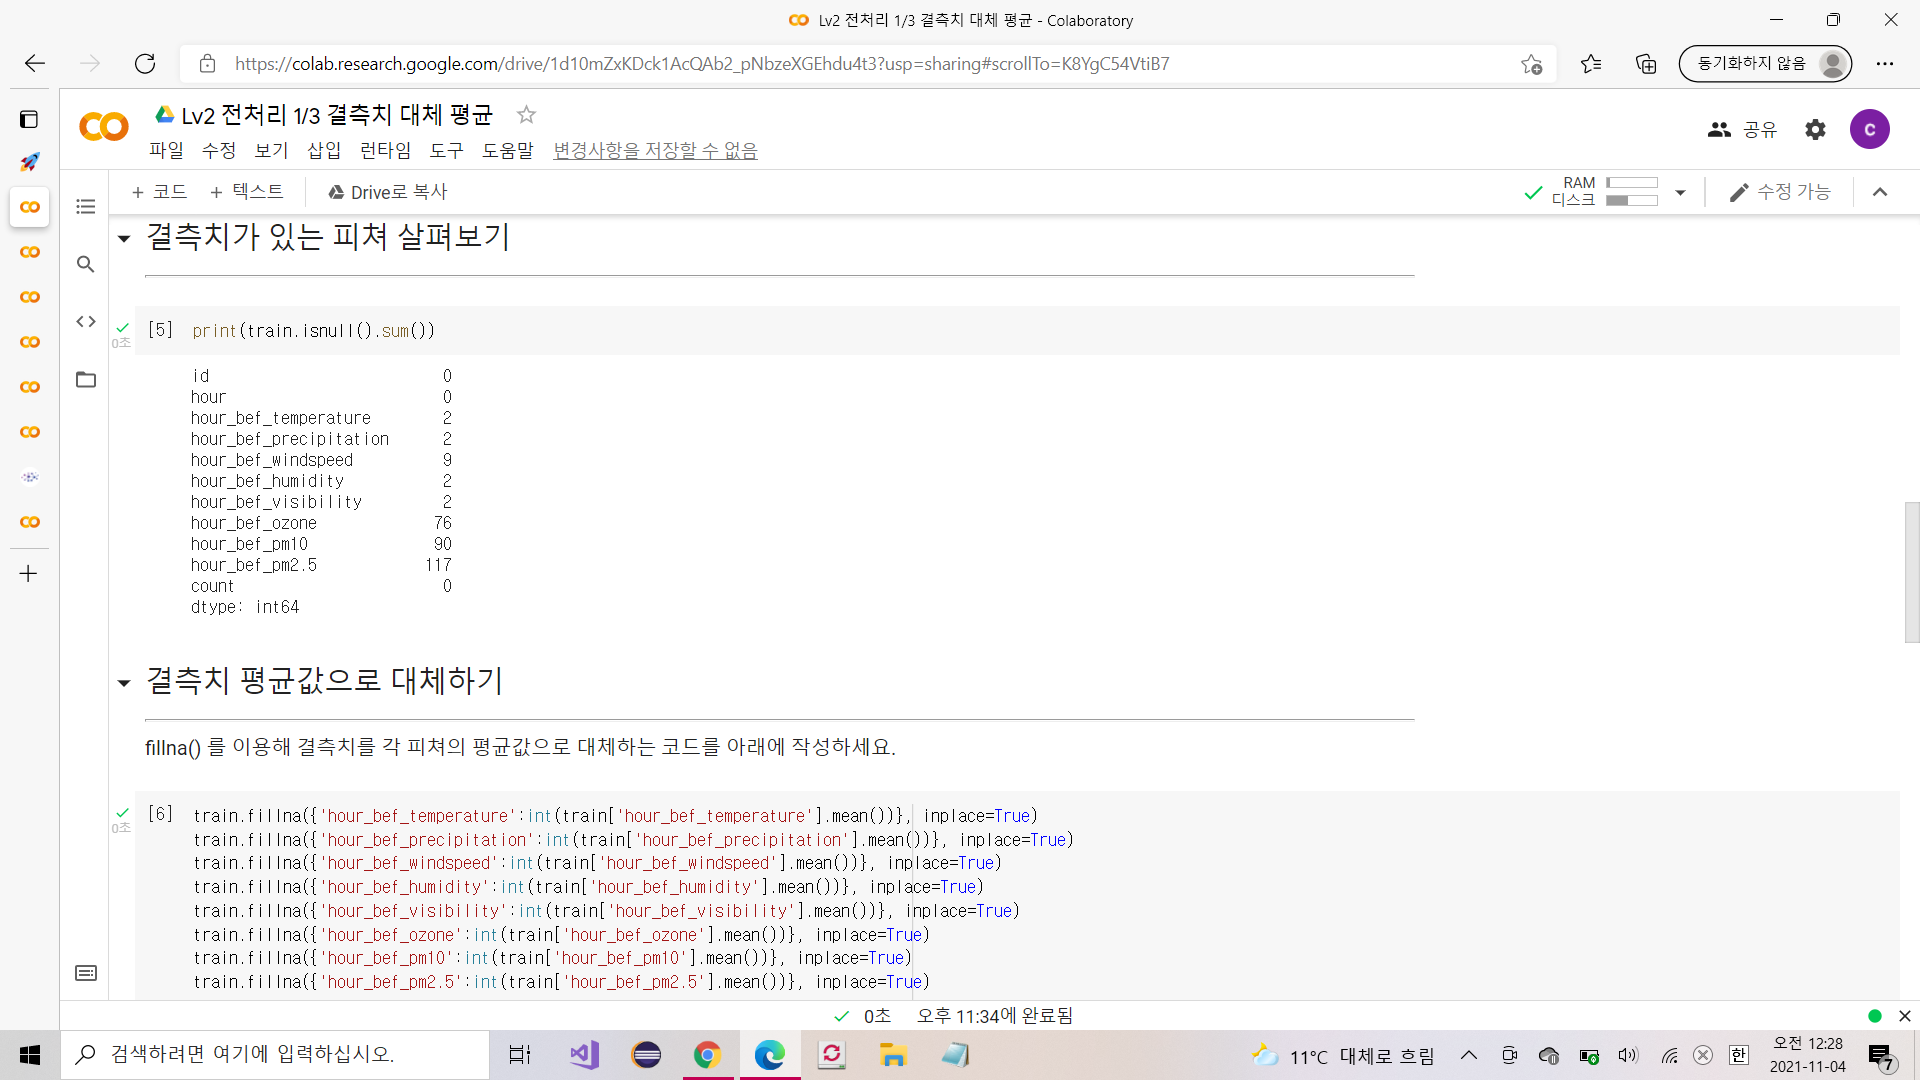Click the Colab logo
The width and height of the screenshot is (1920, 1080).
point(104,127)
